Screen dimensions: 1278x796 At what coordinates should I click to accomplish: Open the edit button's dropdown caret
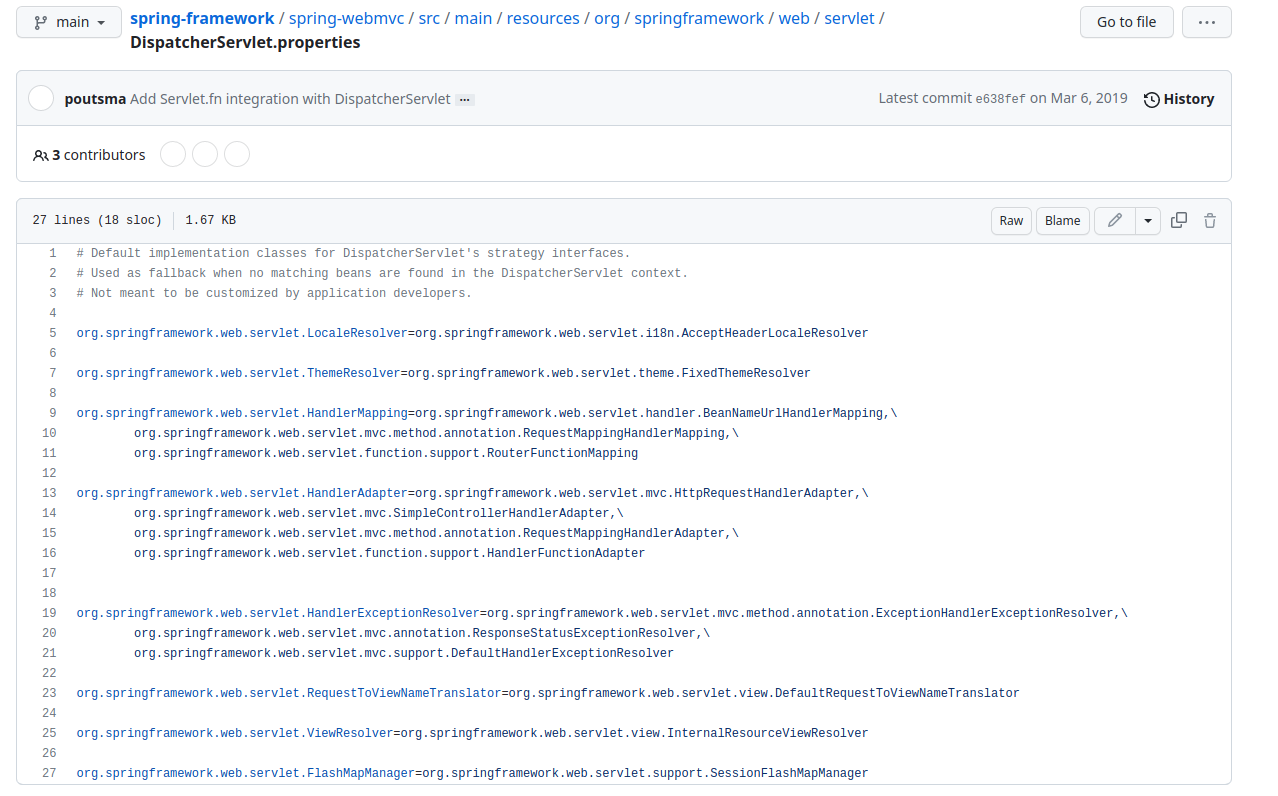point(1147,220)
